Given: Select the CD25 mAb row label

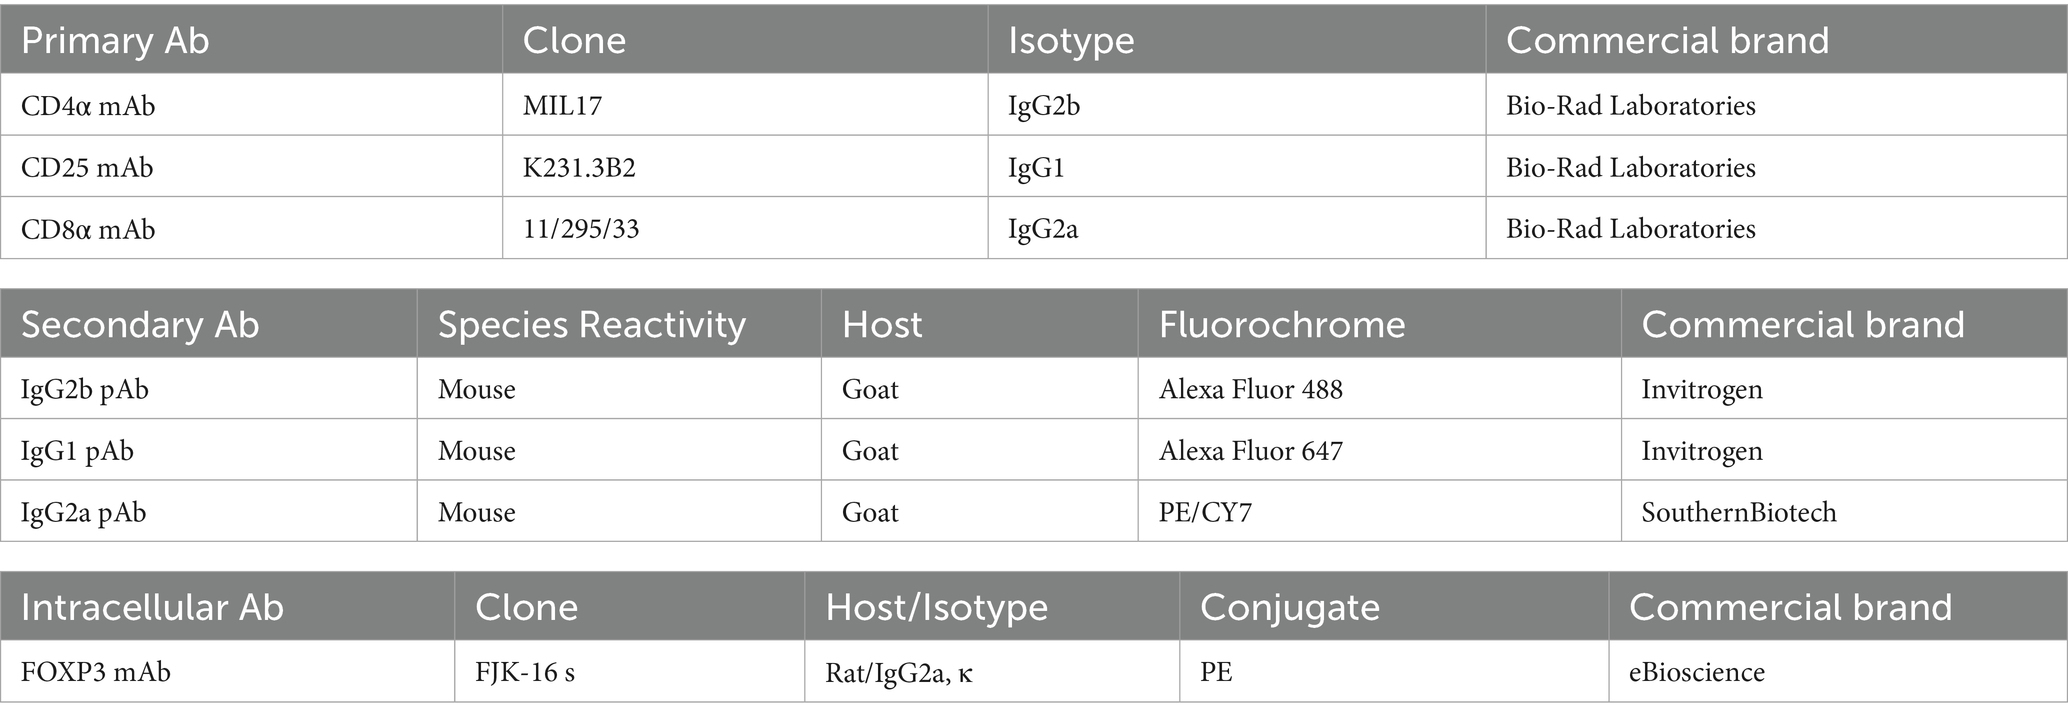Looking at the screenshot, I should (x=87, y=168).
